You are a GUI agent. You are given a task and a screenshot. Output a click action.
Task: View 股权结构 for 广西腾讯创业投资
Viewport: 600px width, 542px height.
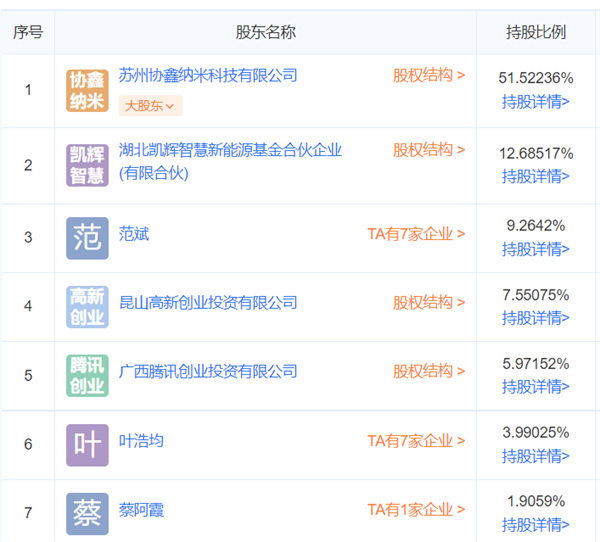429,371
